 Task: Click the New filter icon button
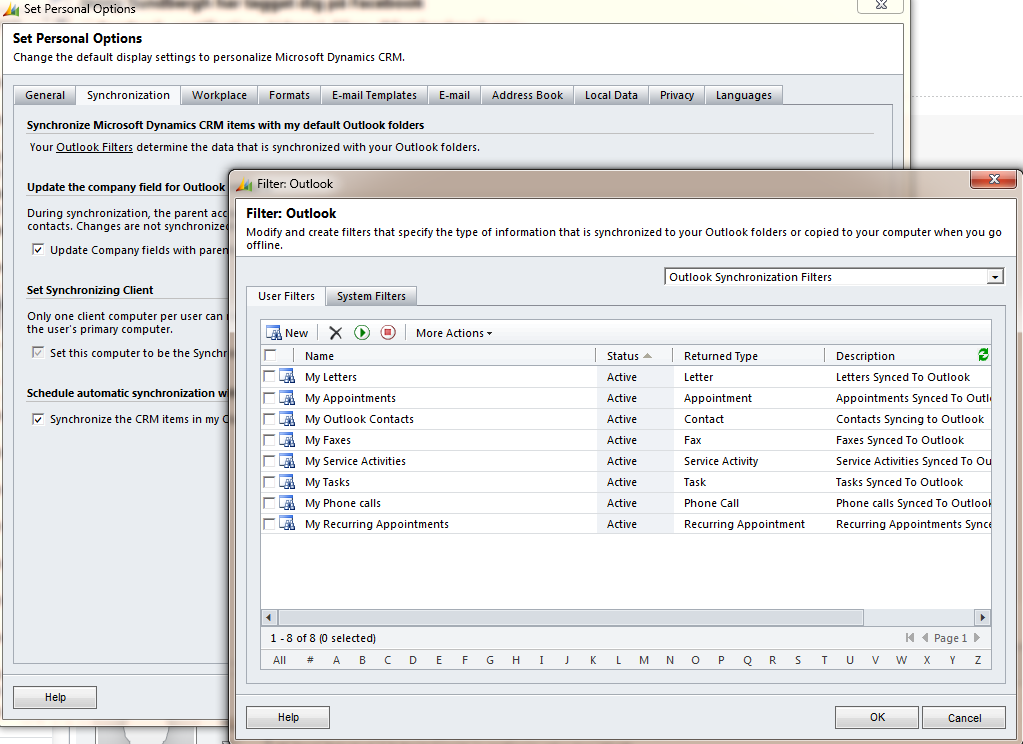pos(286,333)
